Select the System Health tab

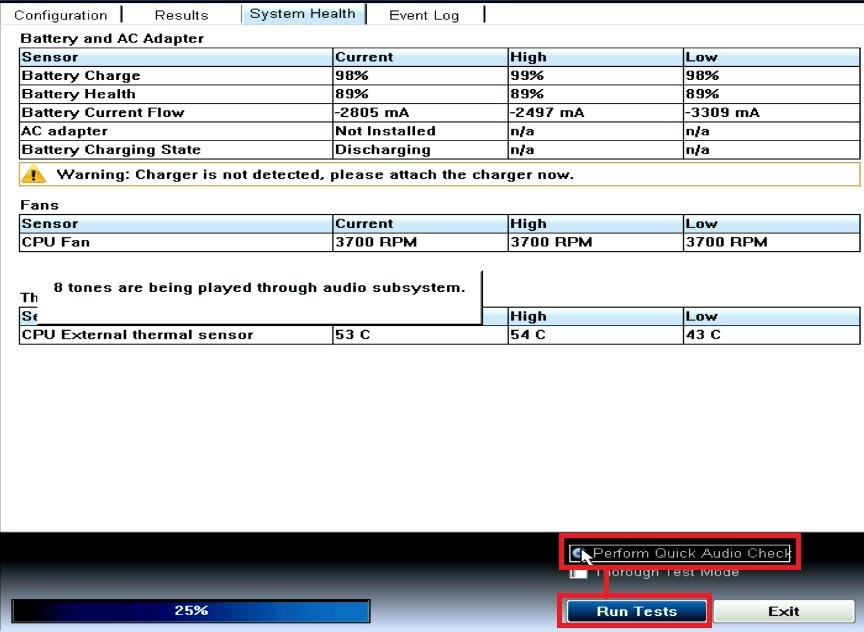click(x=302, y=13)
